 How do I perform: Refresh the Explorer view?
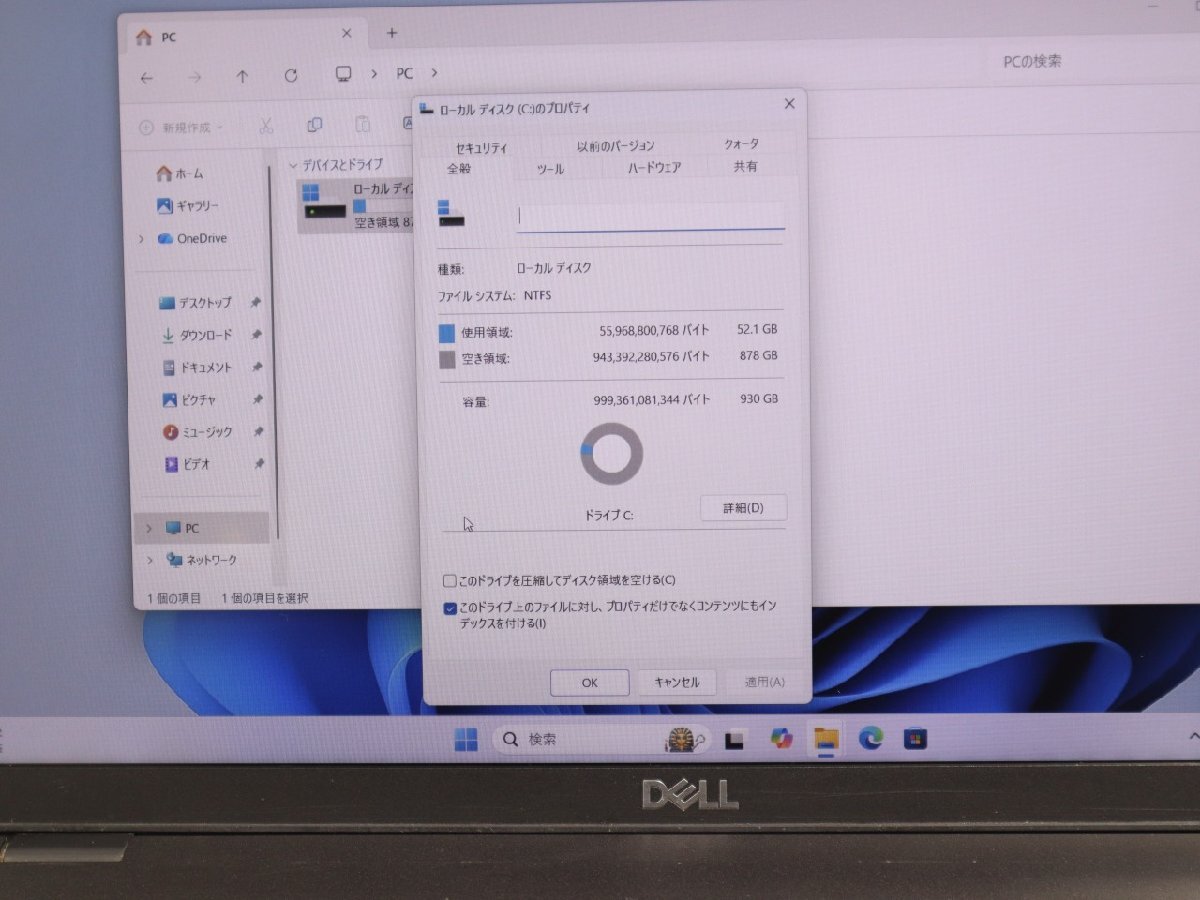[x=291, y=75]
